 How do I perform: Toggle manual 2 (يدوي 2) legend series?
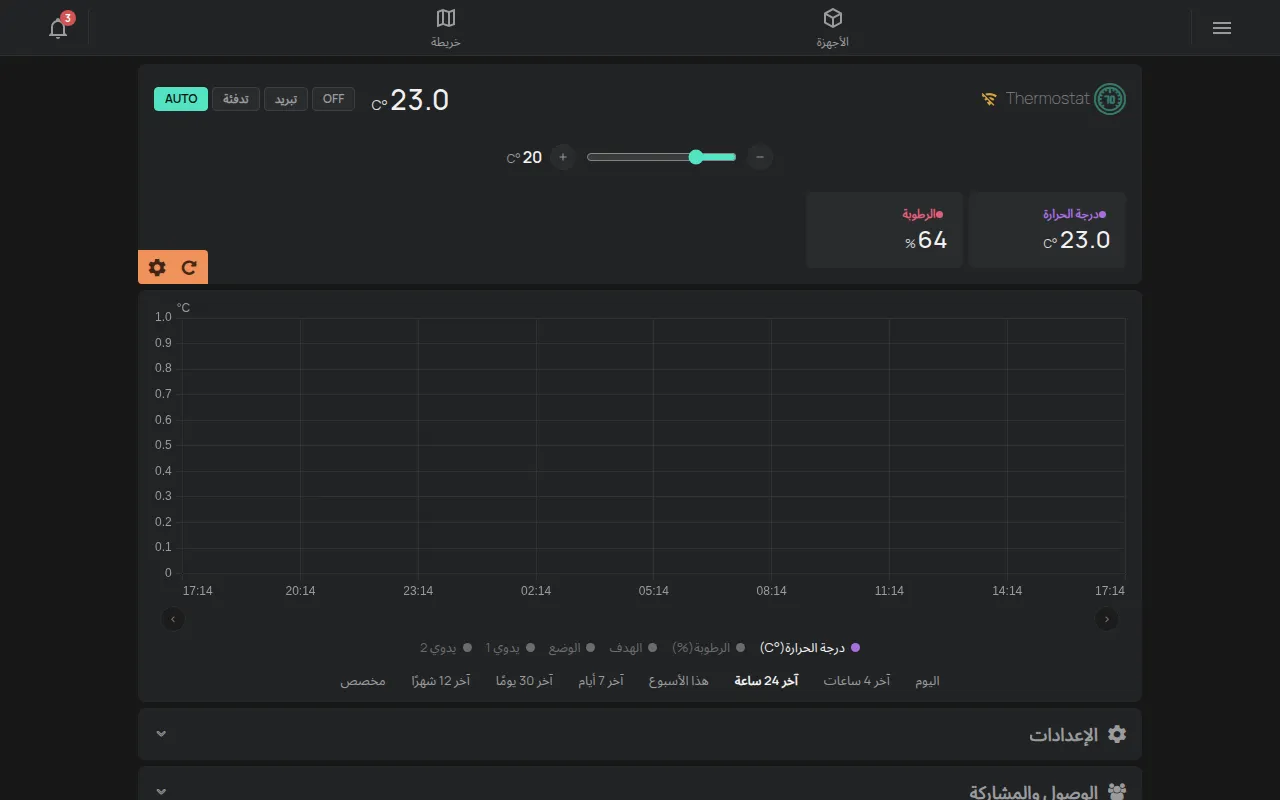coord(446,648)
